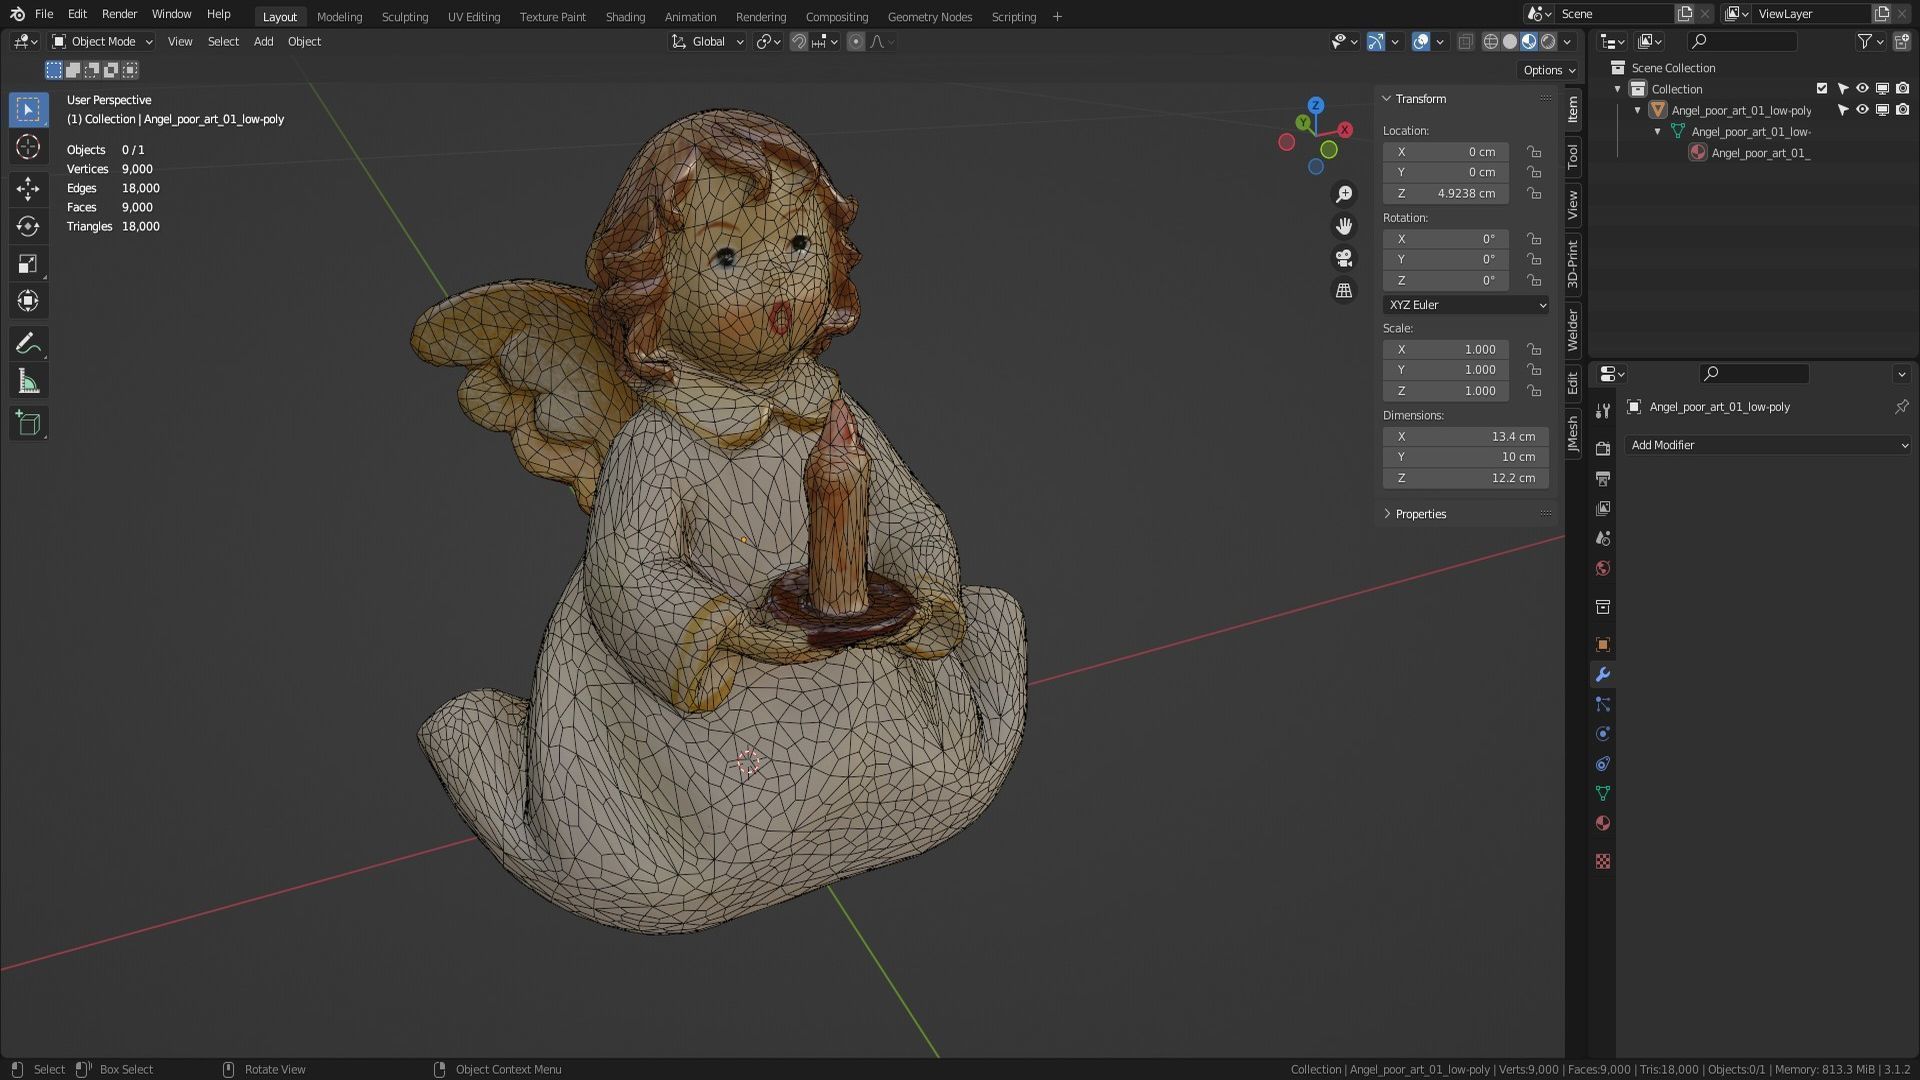
Task: Open the XYZ Euler rotation mode dropdown
Action: (1465, 304)
